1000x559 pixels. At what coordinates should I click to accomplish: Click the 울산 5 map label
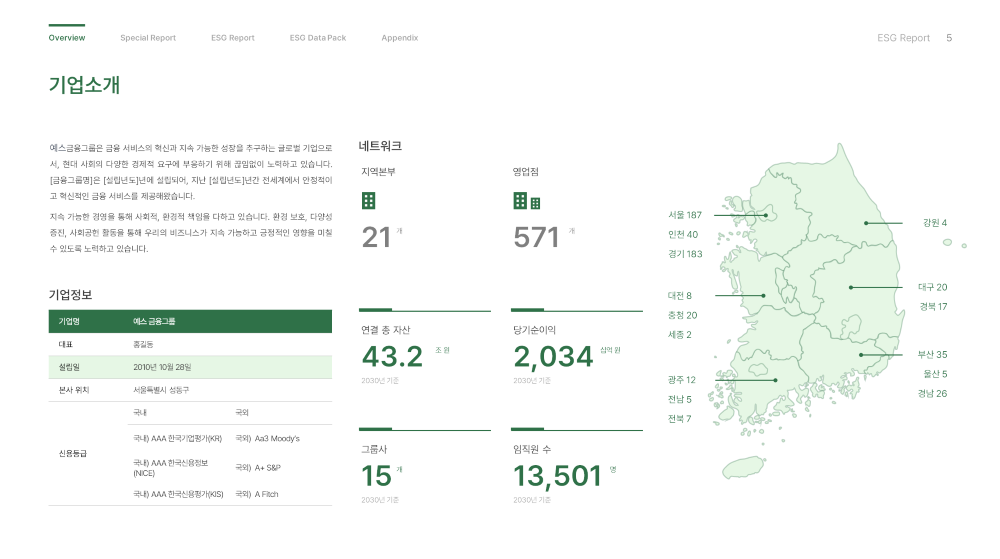pos(935,374)
